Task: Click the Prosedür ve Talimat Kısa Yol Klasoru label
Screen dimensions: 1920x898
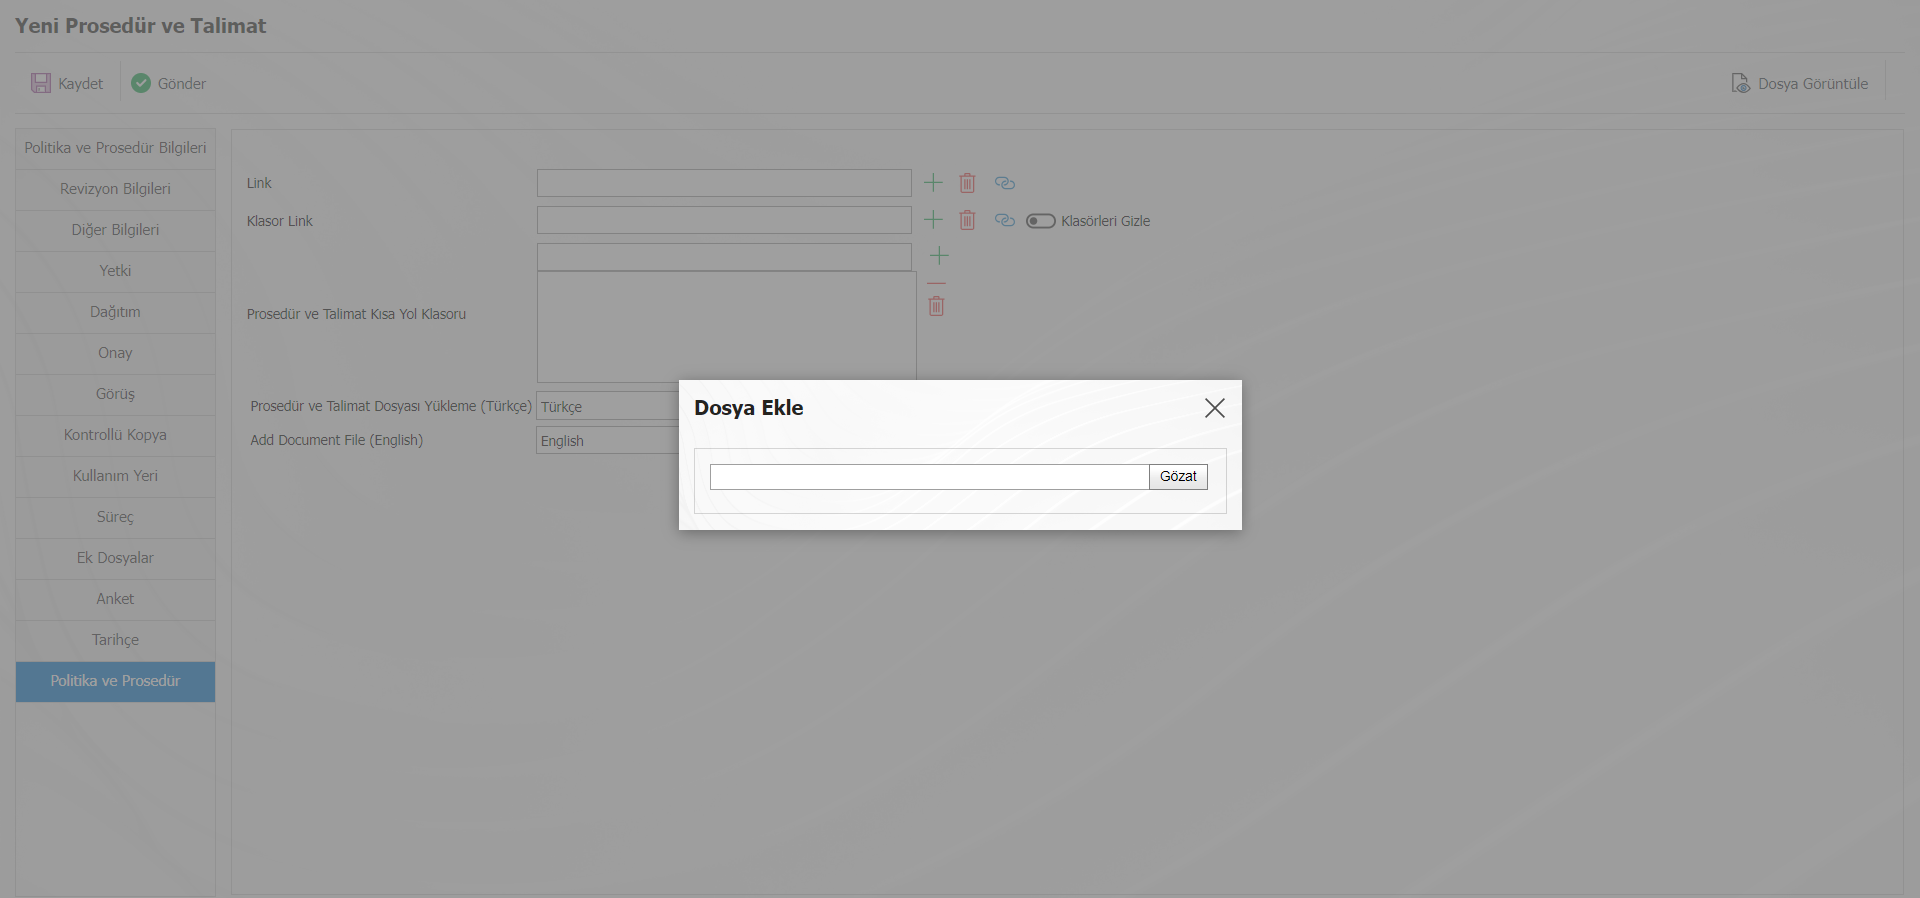Action: point(356,314)
